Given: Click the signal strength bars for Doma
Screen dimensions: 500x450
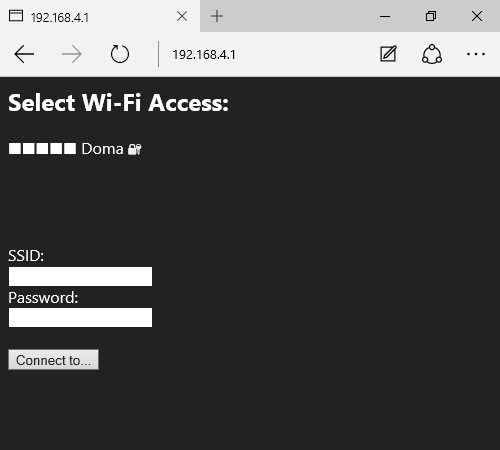Looking at the screenshot, I should (42, 149).
